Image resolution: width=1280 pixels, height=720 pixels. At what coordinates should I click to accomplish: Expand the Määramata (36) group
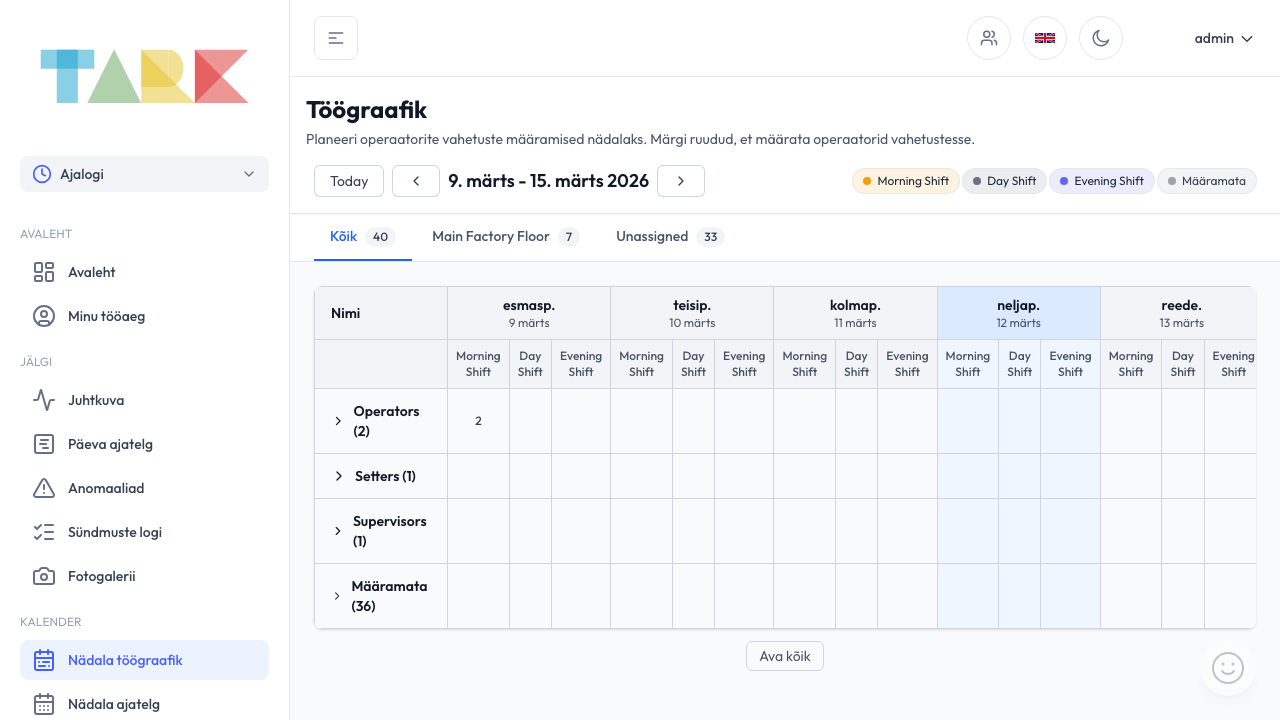coord(337,596)
